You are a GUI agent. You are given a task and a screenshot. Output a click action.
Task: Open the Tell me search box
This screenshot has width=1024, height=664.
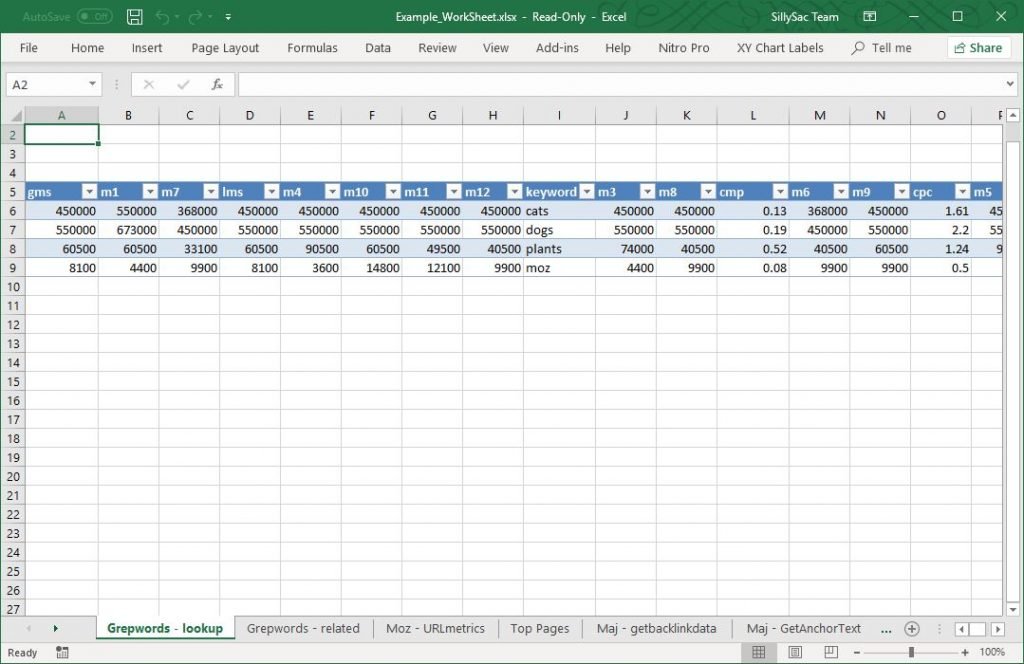[885, 47]
